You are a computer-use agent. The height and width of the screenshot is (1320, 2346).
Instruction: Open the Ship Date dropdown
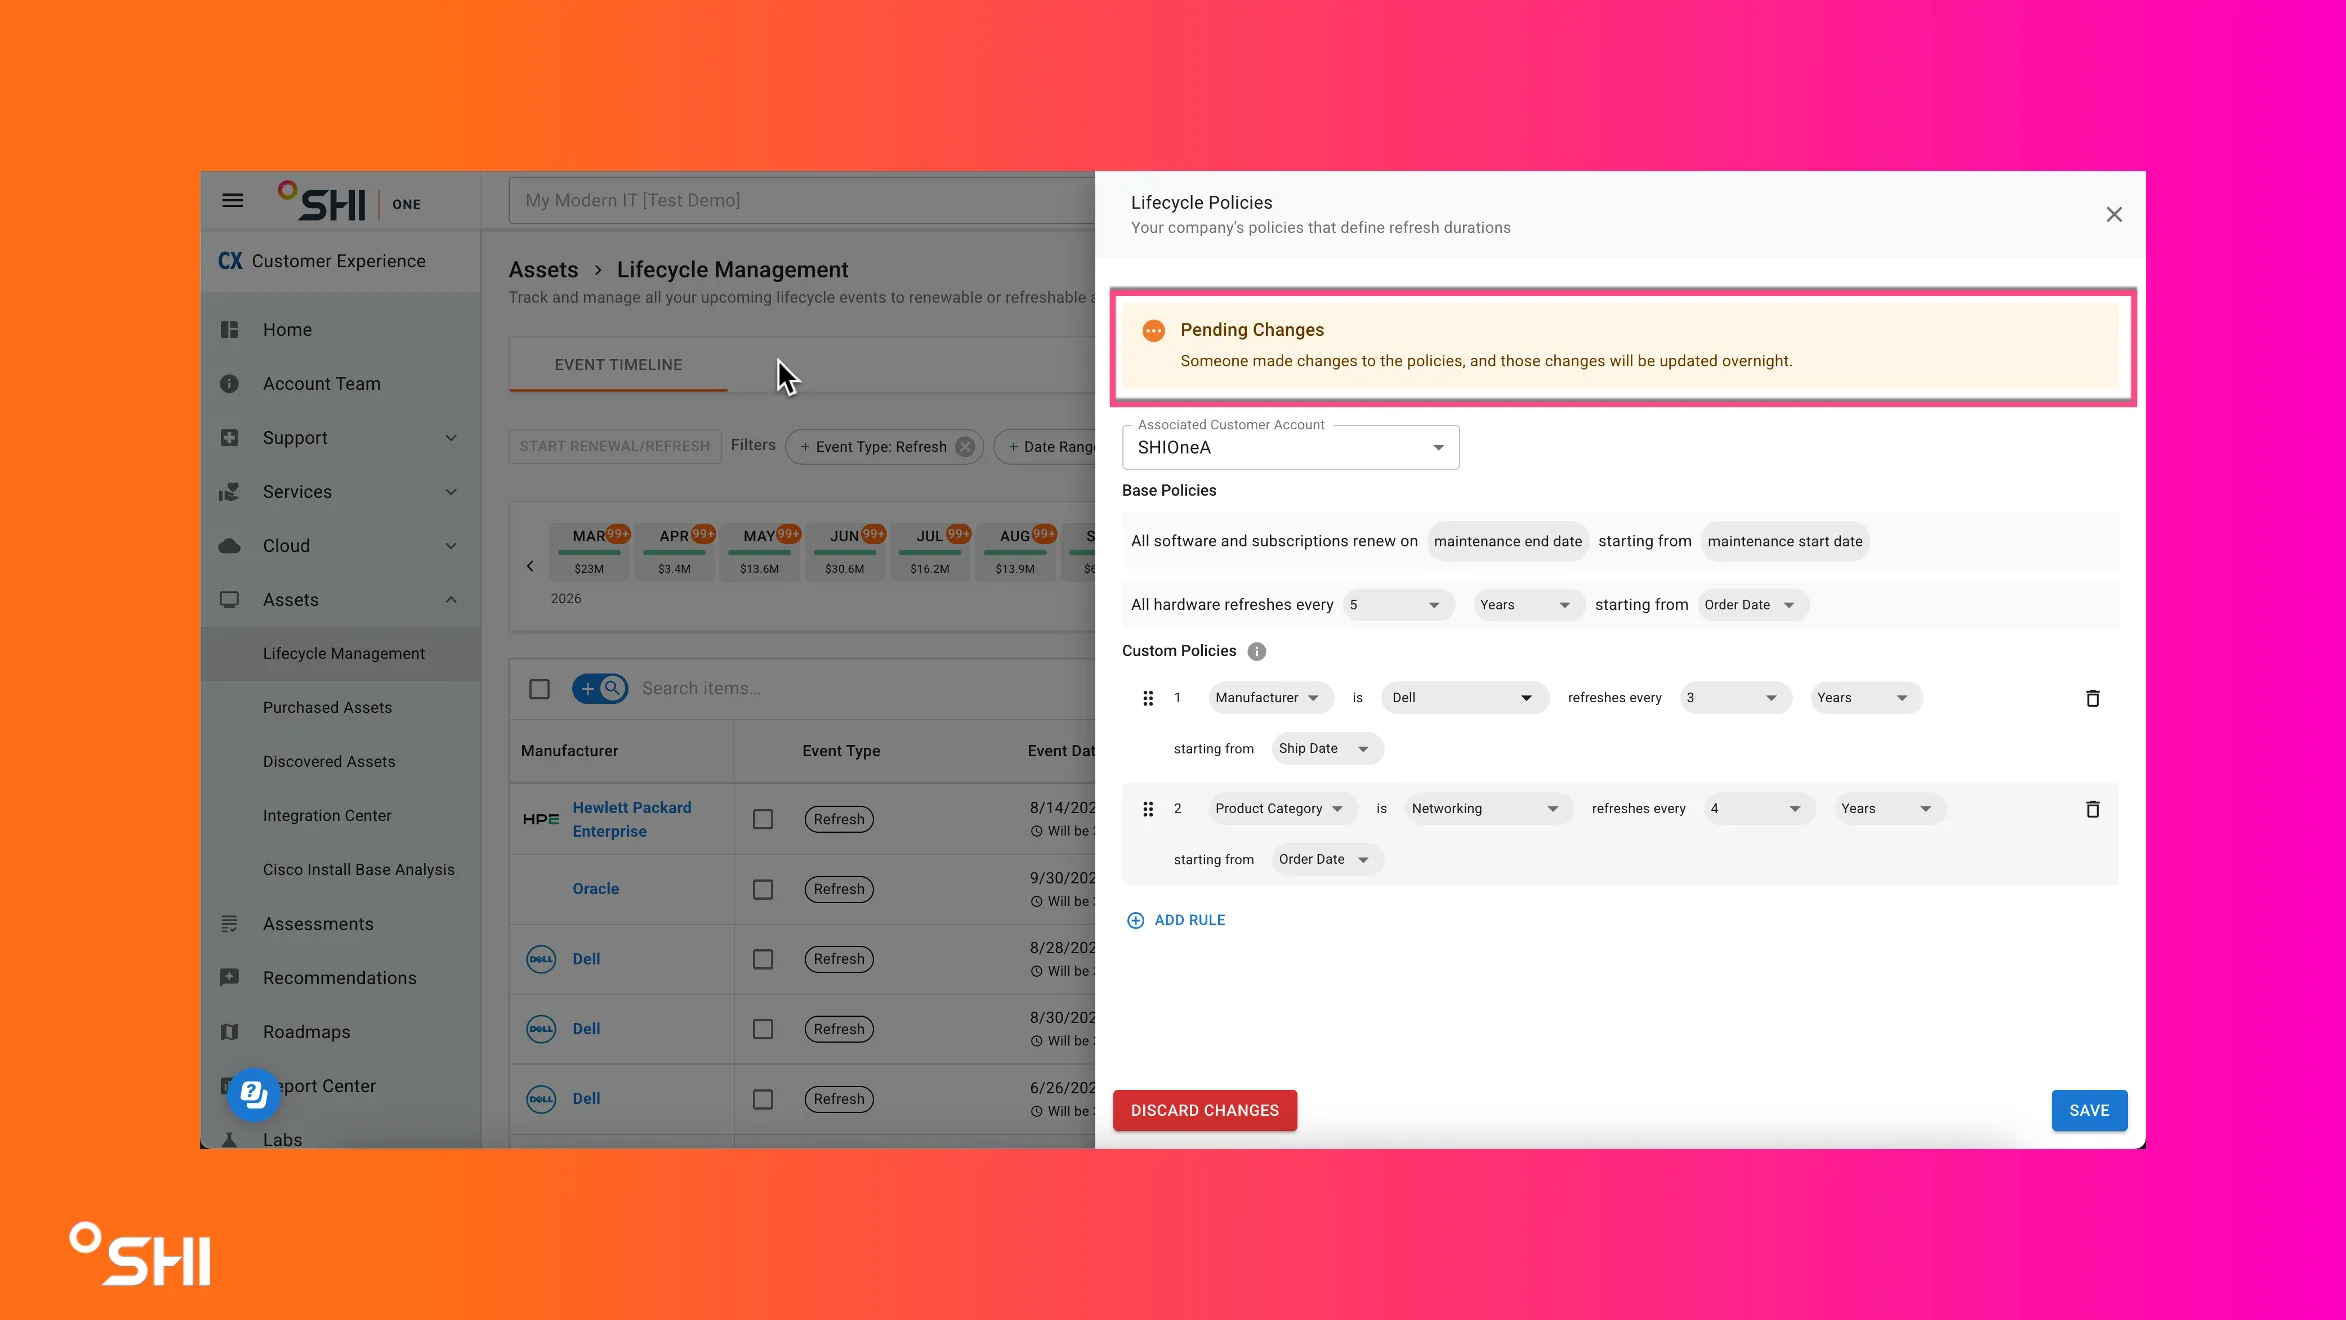[1326, 749]
